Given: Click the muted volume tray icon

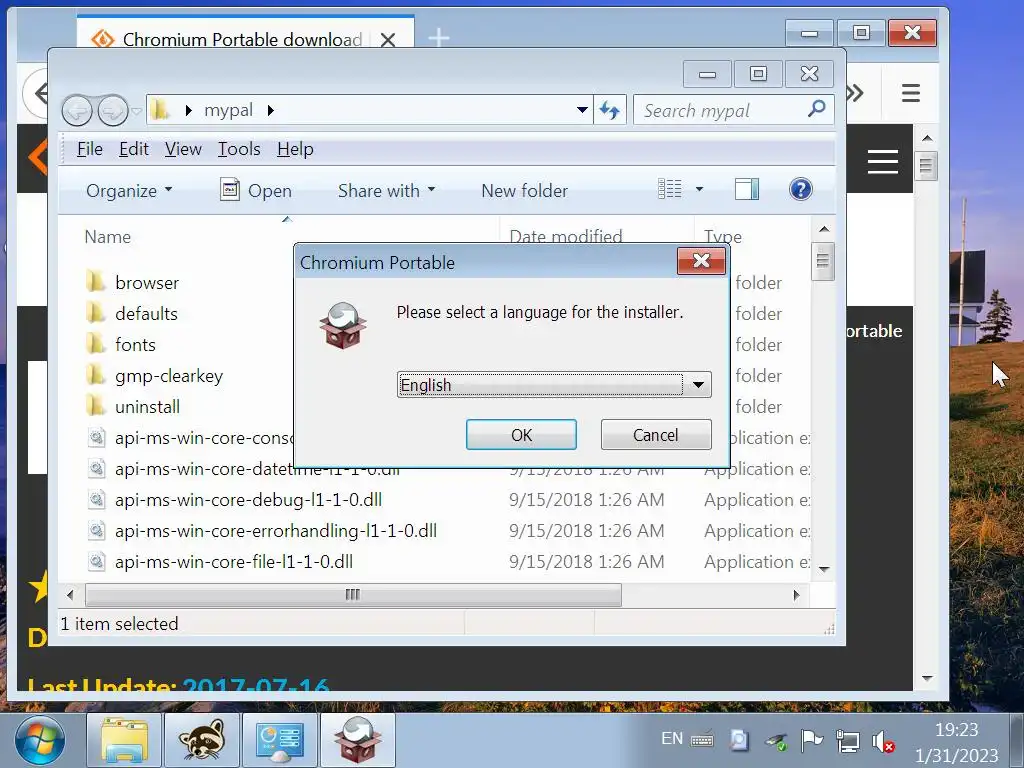Looking at the screenshot, I should 882,741.
